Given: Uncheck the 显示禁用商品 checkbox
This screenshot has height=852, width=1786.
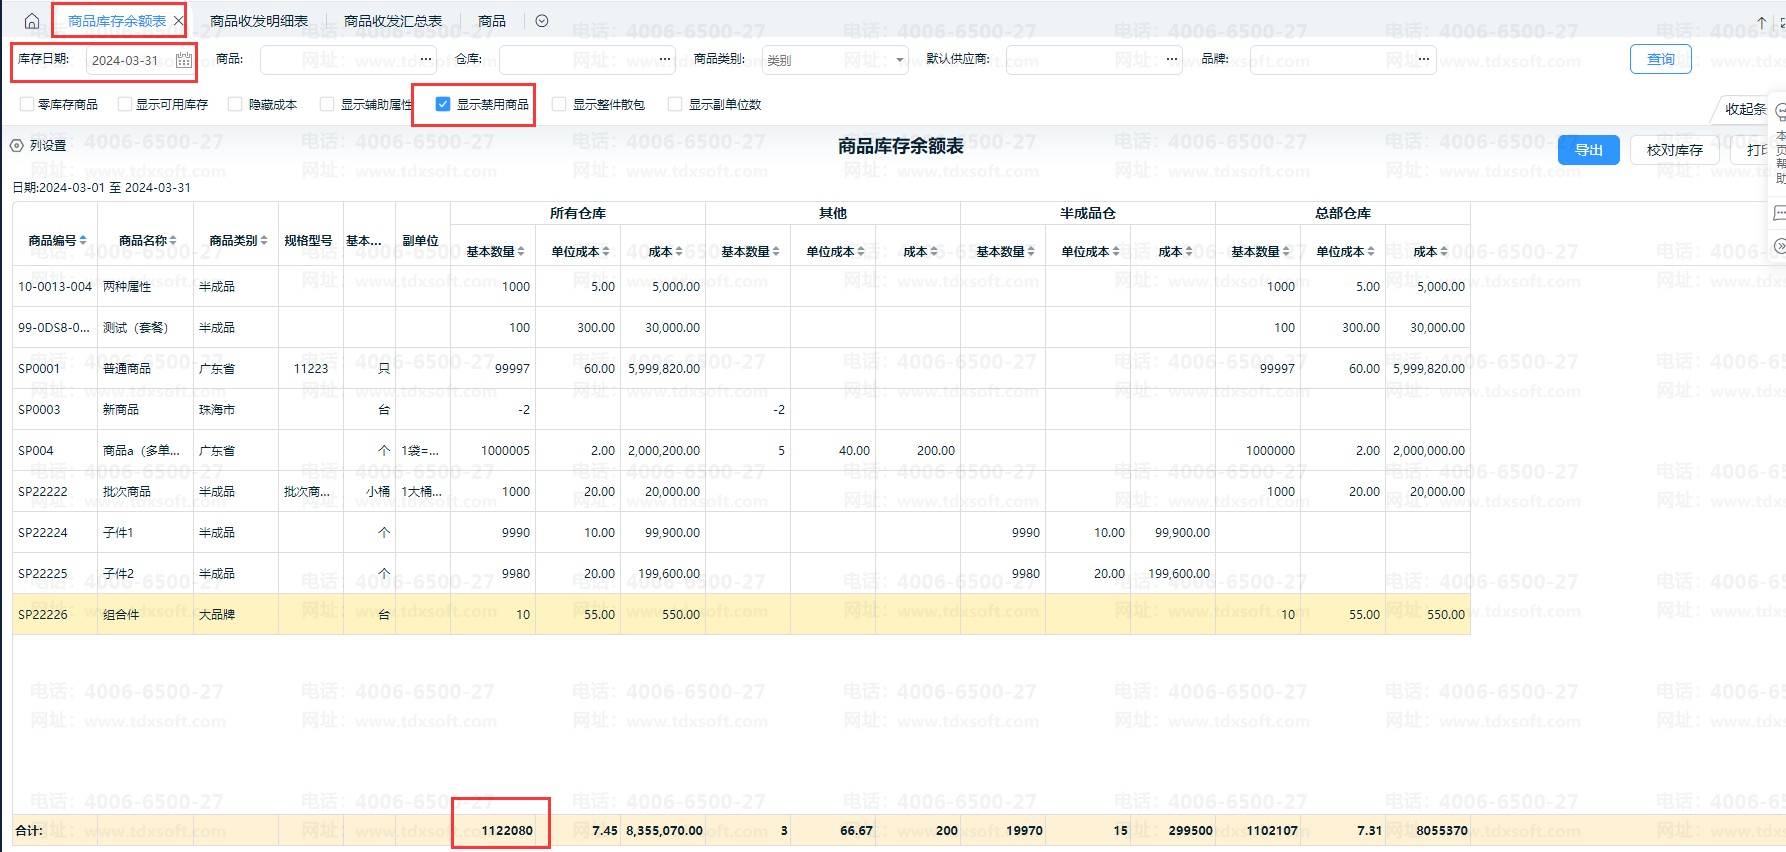Looking at the screenshot, I should point(443,104).
